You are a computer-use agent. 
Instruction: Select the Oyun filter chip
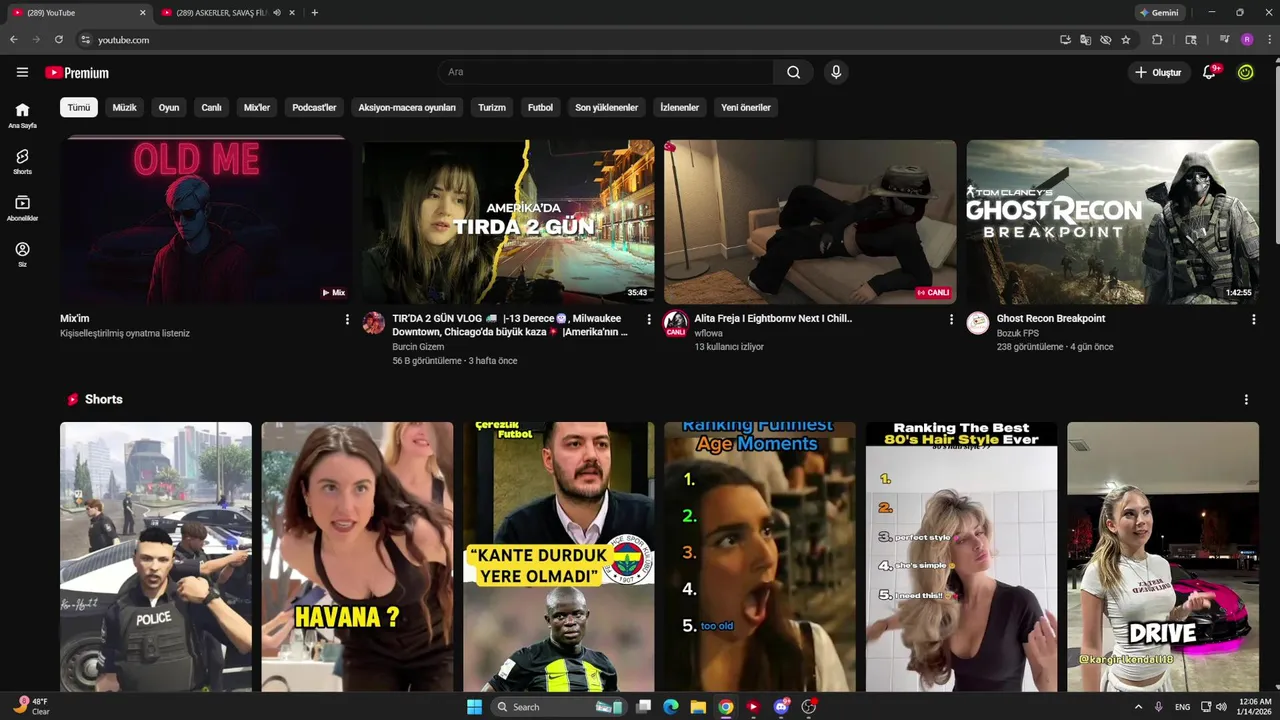[169, 107]
